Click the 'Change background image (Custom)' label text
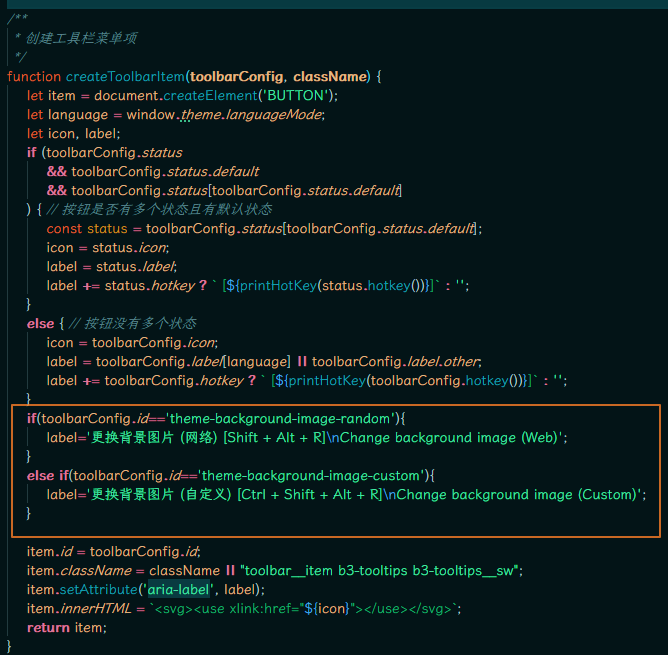The width and height of the screenshot is (668, 655). coord(520,494)
